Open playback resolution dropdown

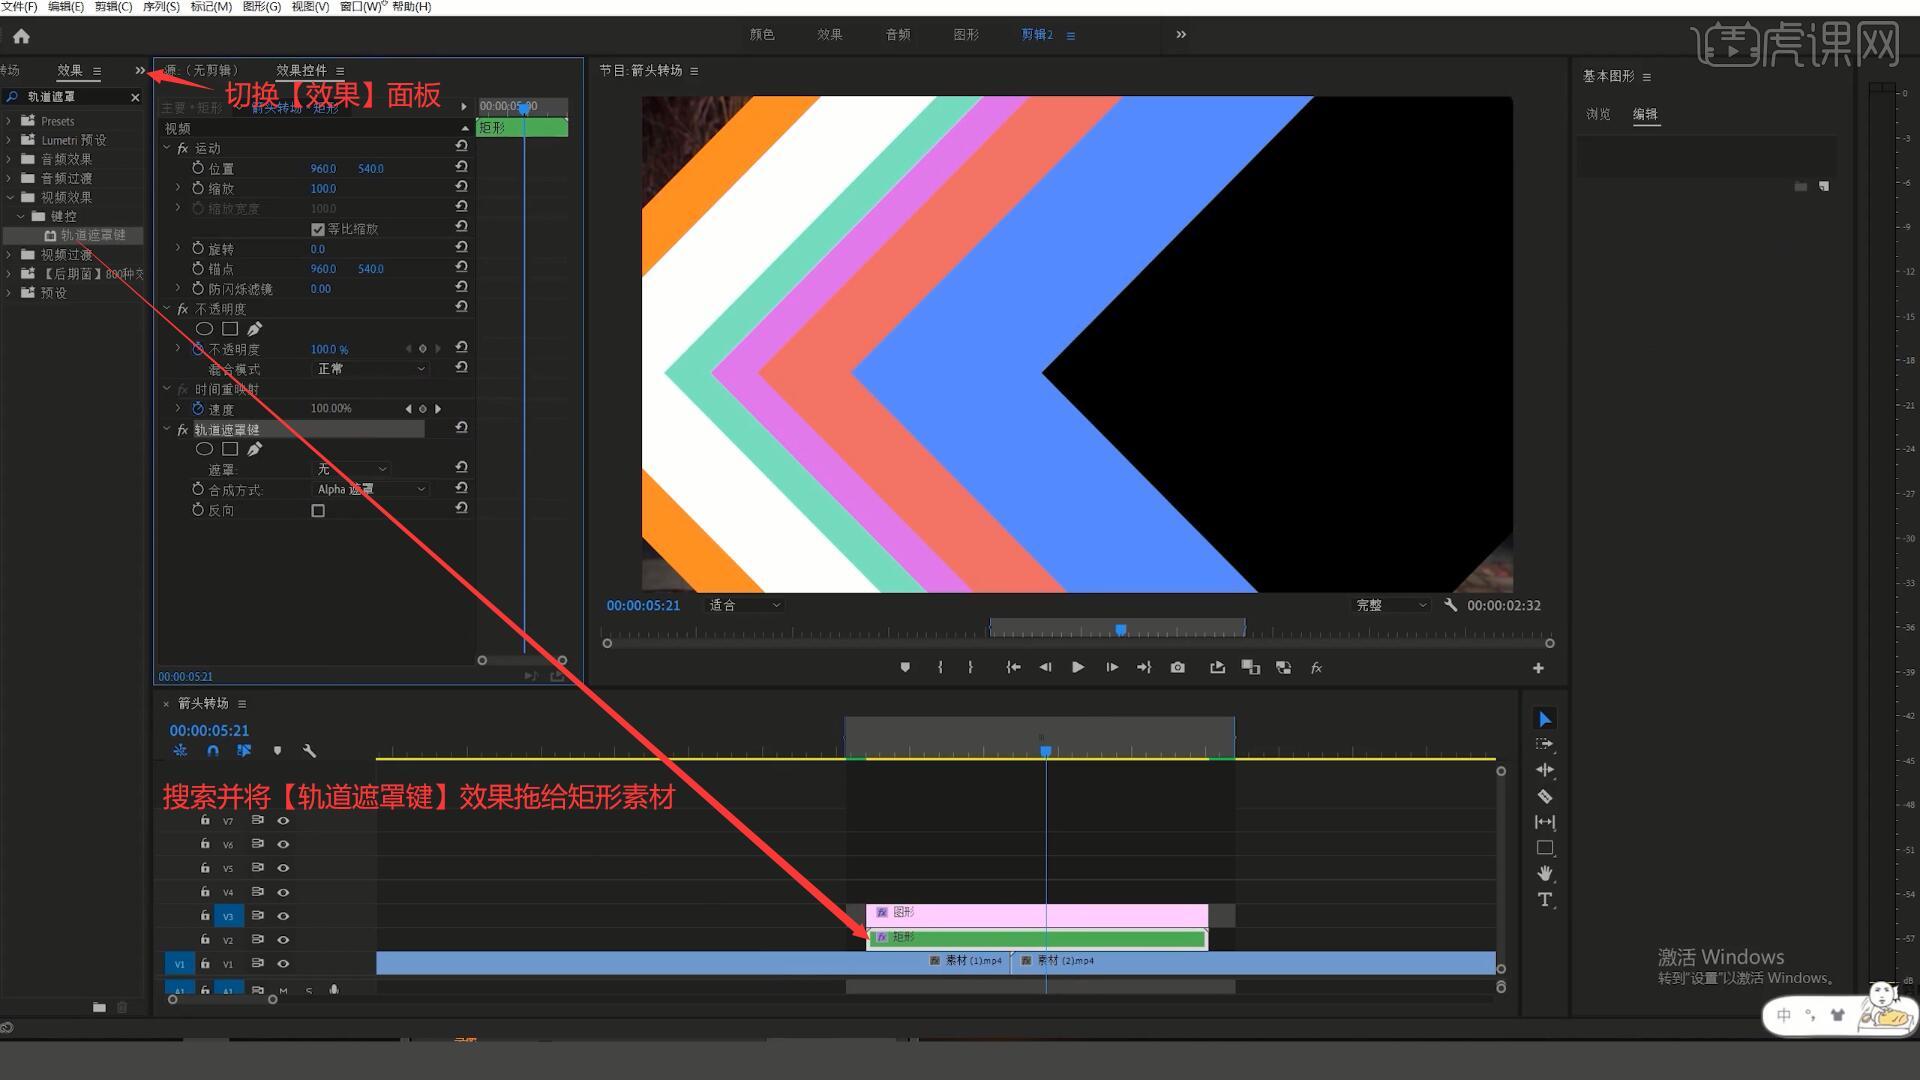1391,605
